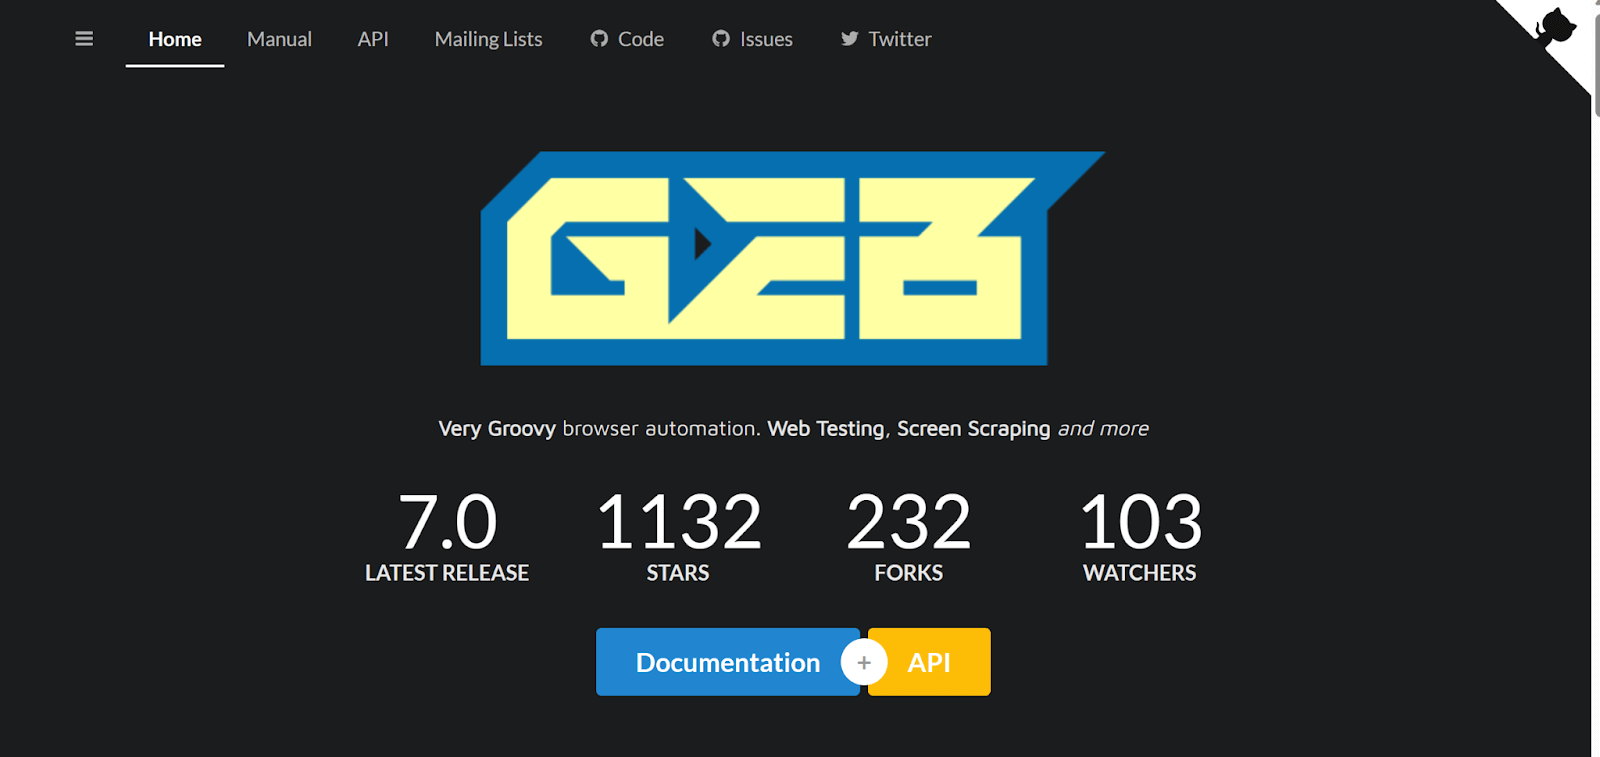This screenshot has height=757, width=1600.
Task: Open the Manual menu item
Action: pyautogui.click(x=280, y=39)
